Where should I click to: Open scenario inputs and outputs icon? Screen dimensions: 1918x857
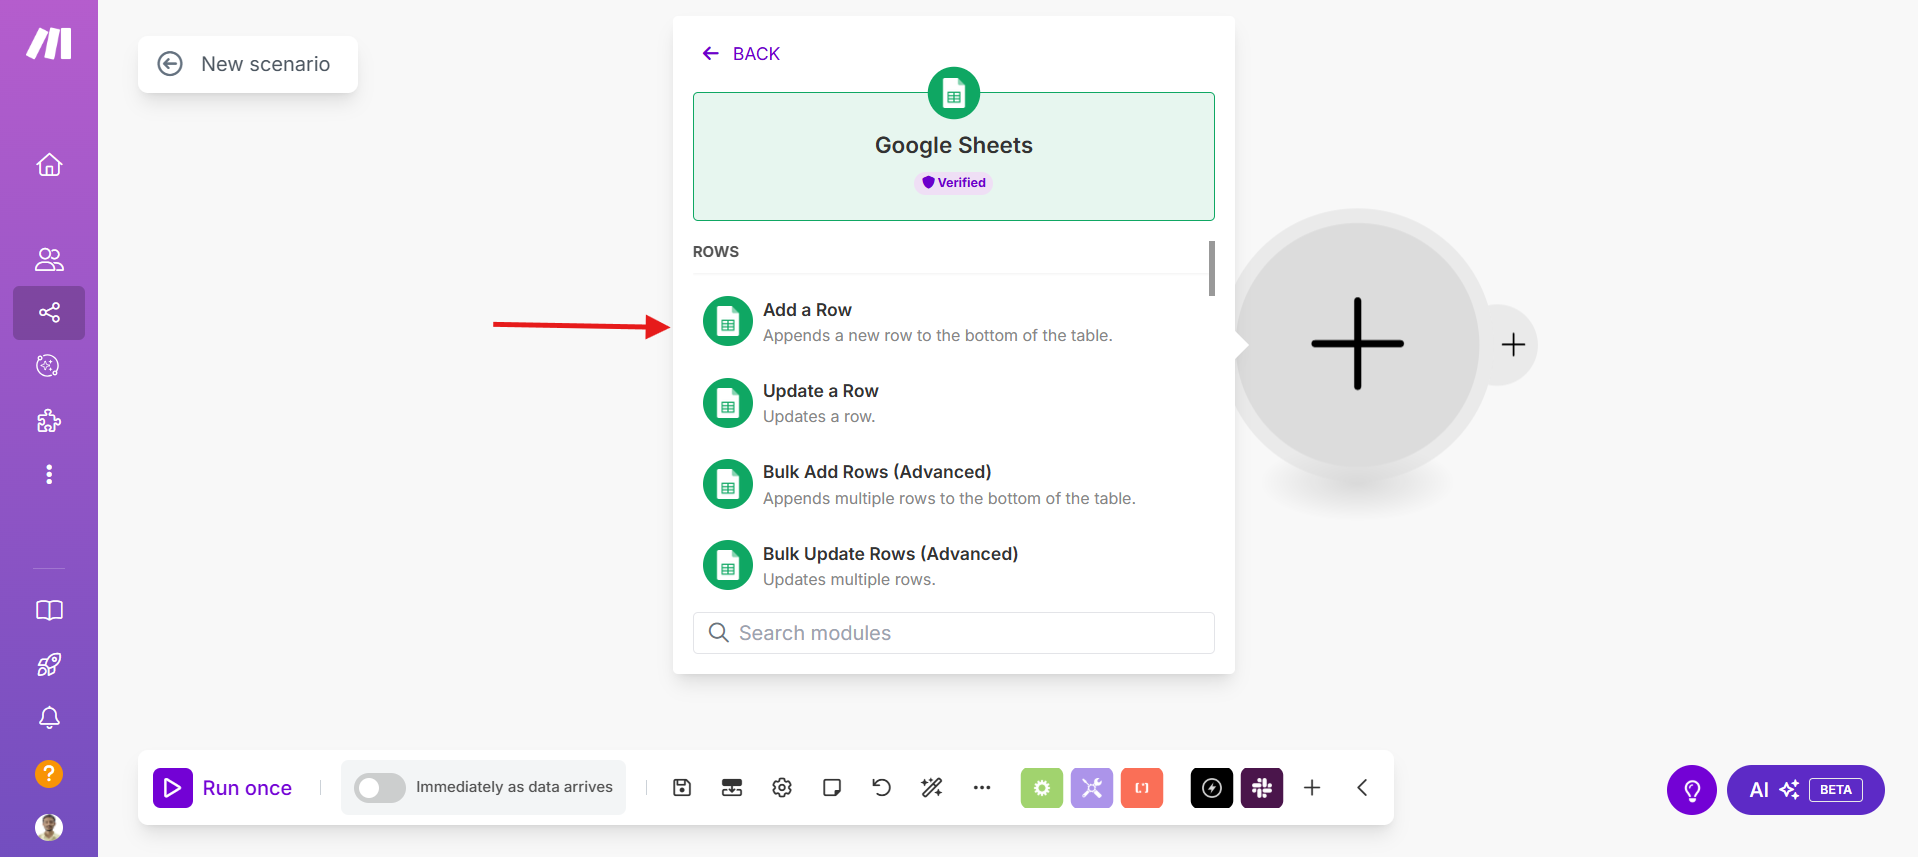(x=732, y=788)
